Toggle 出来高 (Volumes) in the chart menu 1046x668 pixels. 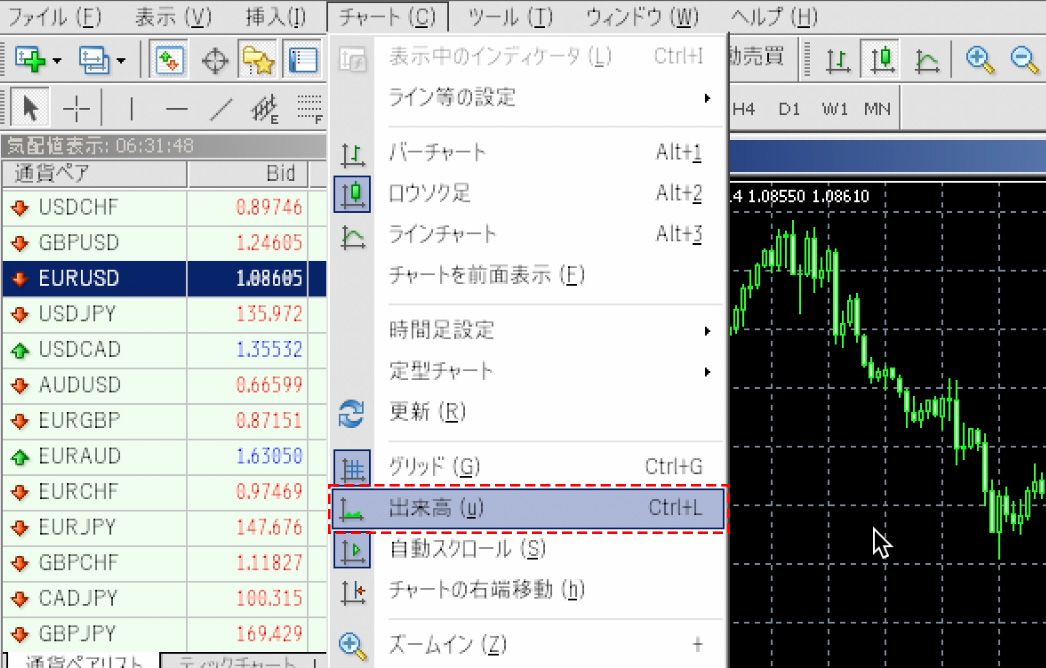click(526, 508)
